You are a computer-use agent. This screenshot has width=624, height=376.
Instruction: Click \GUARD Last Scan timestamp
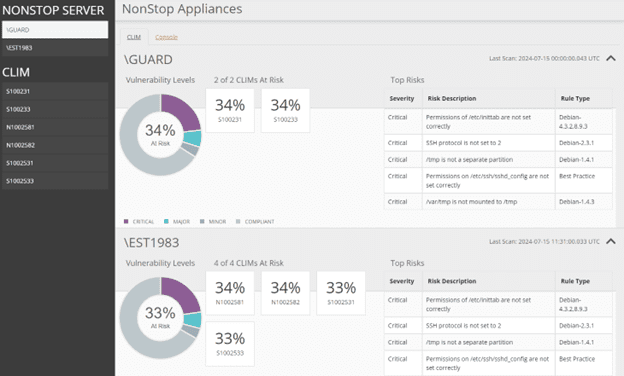544,58
